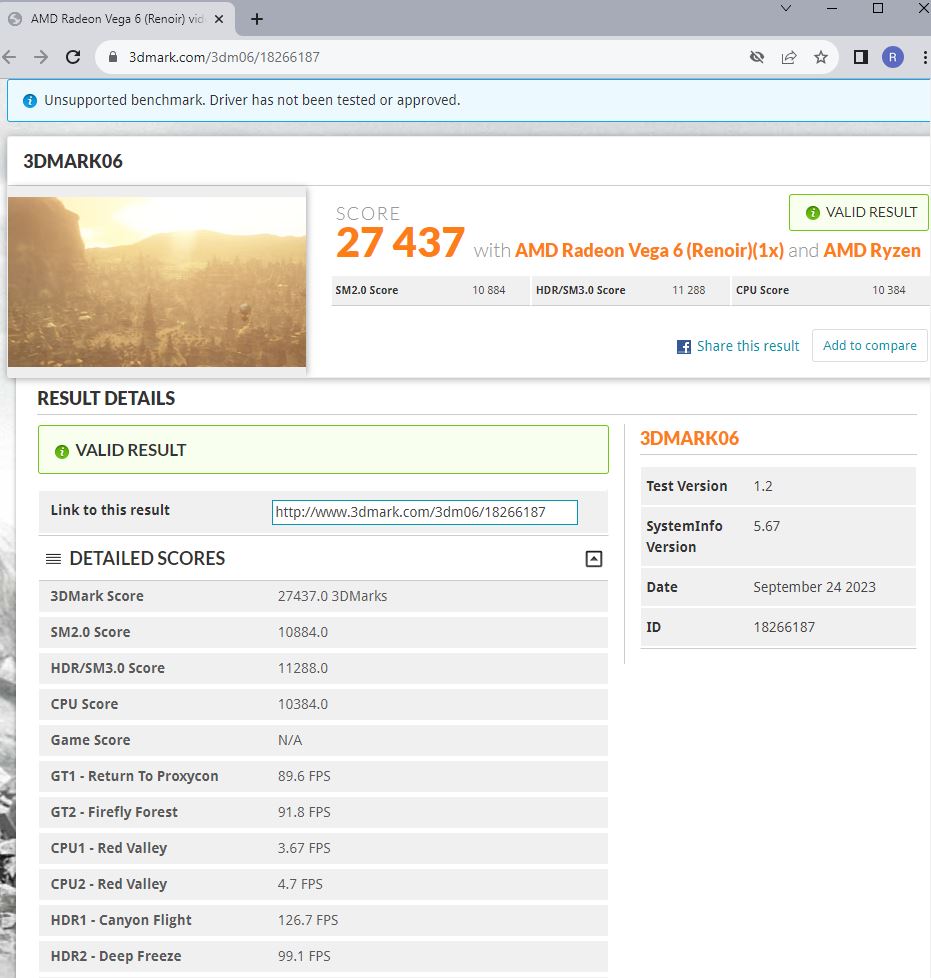The image size is (931, 978).
Task: Open the tab search dropdown arrow
Action: click(786, 8)
